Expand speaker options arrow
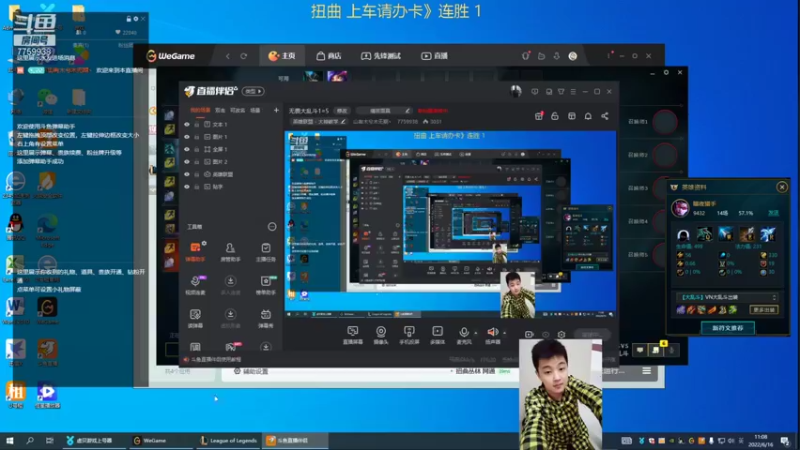This screenshot has width=800, height=450. 505,333
